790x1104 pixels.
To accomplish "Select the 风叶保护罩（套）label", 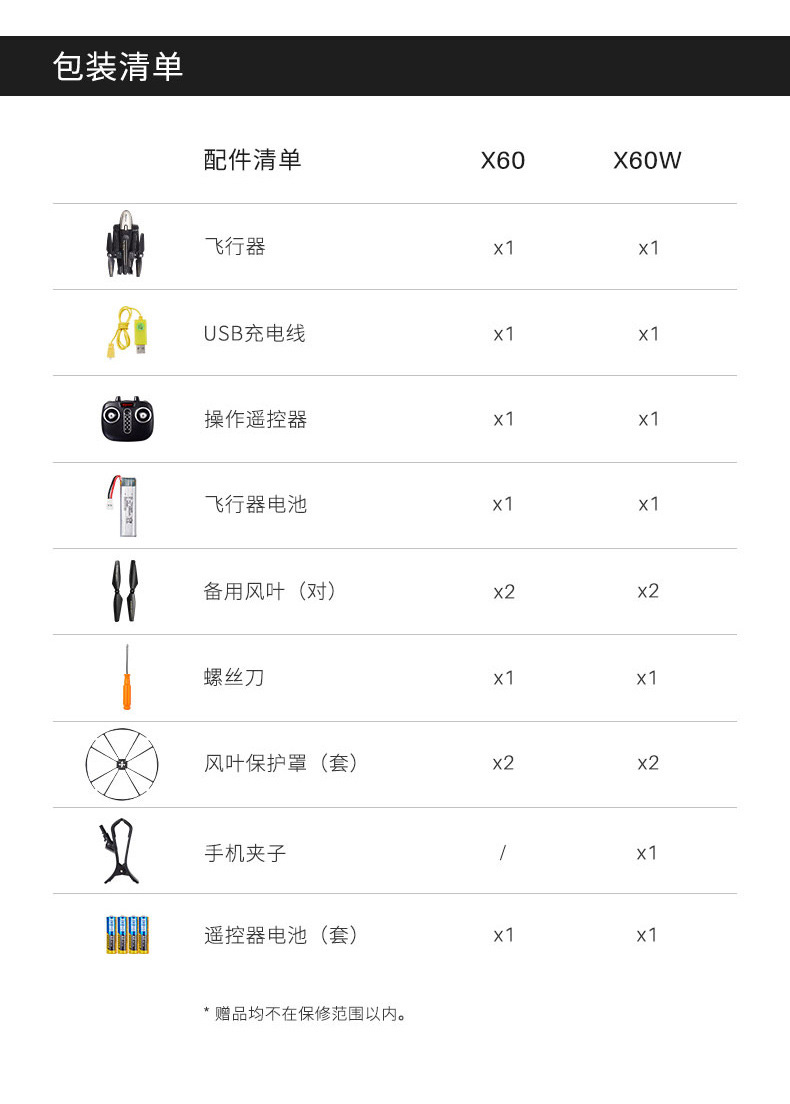I will click(281, 764).
